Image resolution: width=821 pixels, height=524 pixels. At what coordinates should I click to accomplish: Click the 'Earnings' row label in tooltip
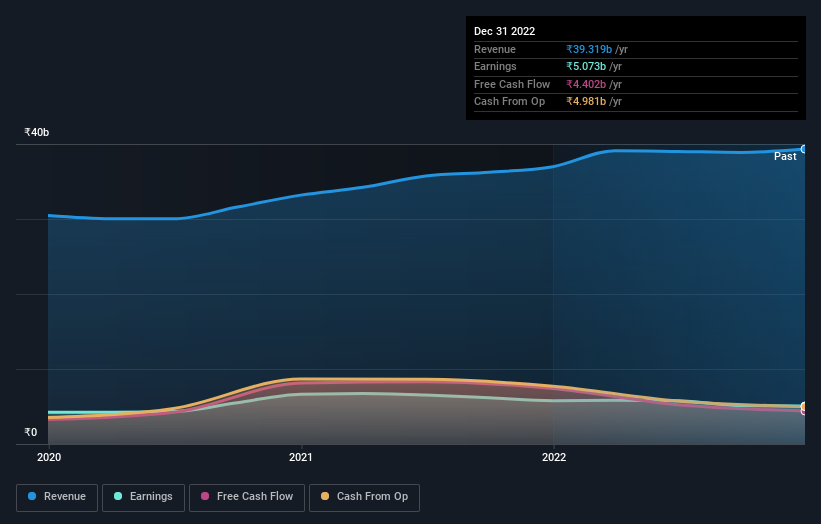495,66
